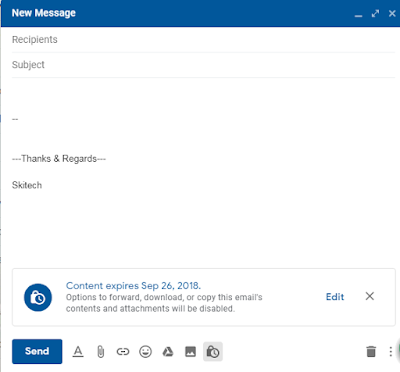Toggle confidential mode lock-clock icon

click(x=213, y=352)
